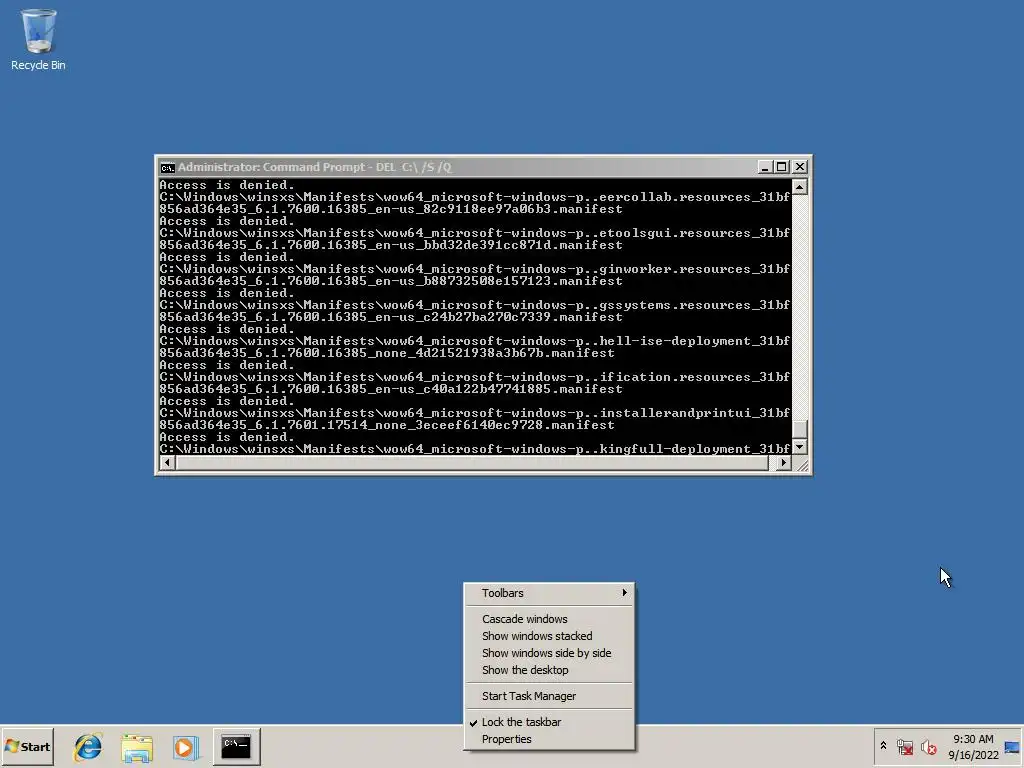Click the line containing ginworker.resources
This screenshot has width=1024, height=768.
474,269
